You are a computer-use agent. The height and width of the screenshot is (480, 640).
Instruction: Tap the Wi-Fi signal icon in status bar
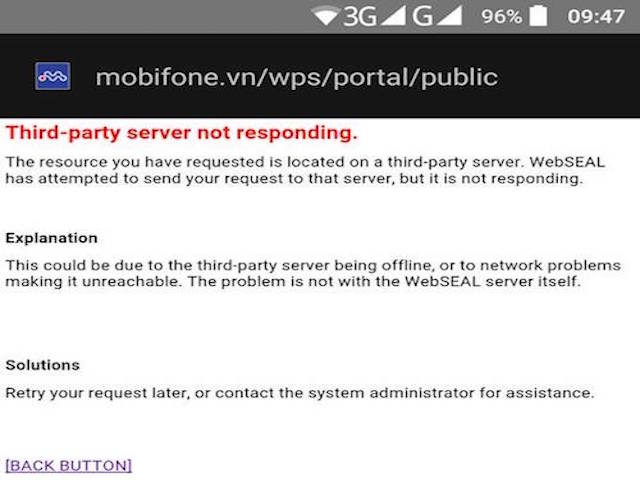[325, 16]
